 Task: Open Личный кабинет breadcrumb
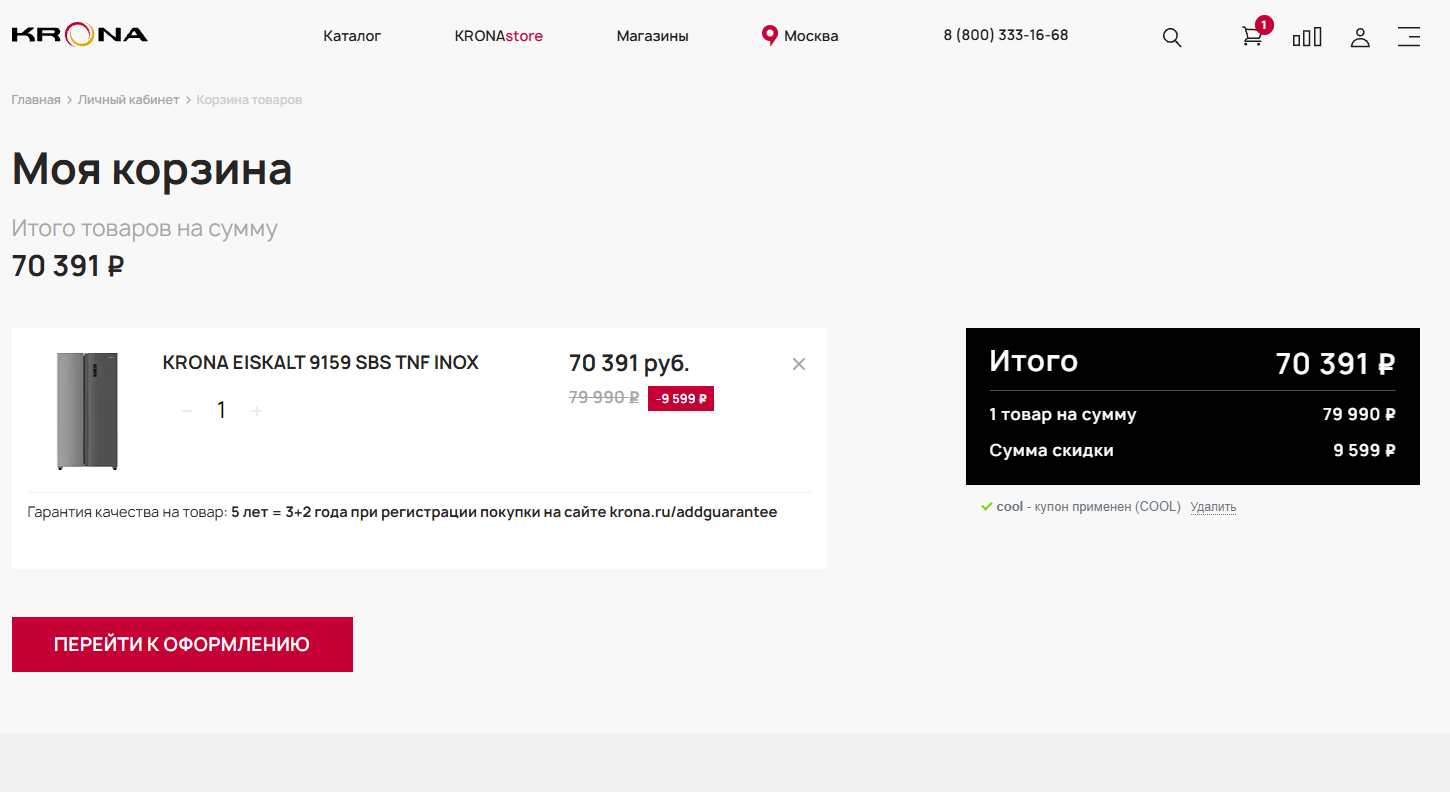128,100
